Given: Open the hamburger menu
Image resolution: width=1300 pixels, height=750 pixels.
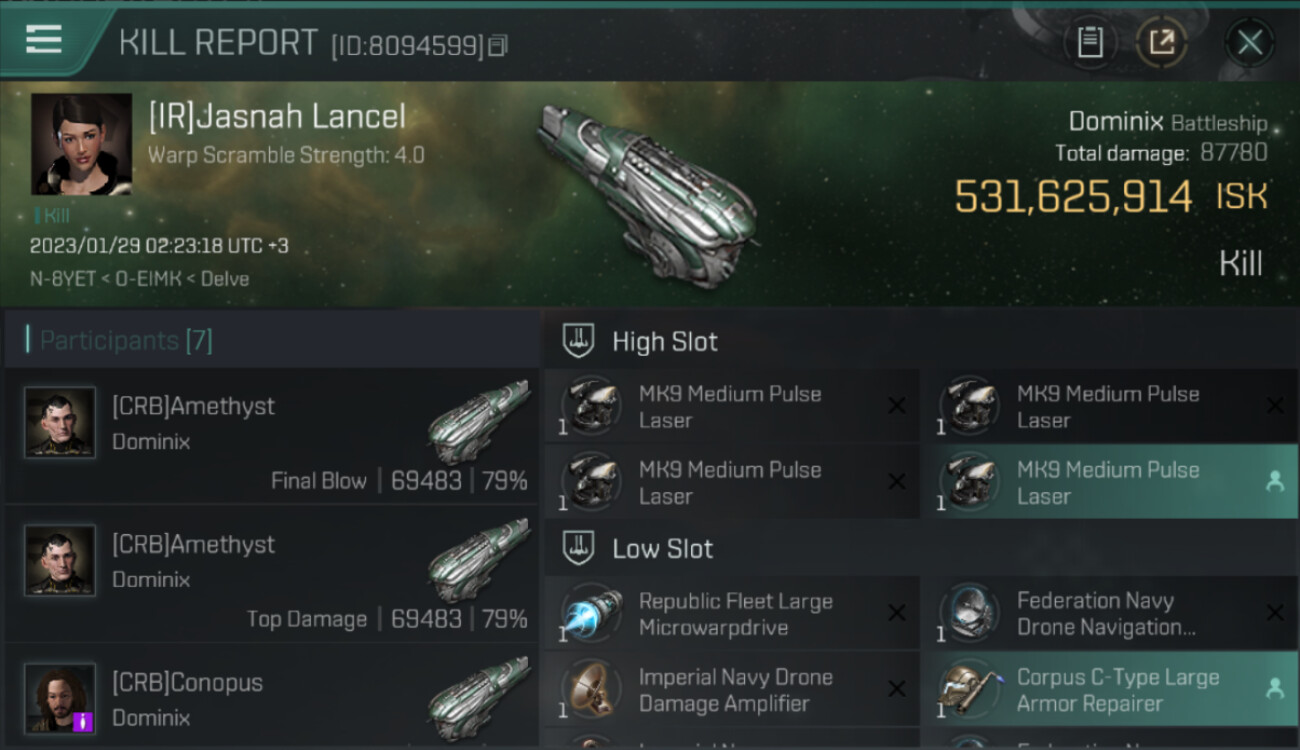Looking at the screenshot, I should click(44, 40).
